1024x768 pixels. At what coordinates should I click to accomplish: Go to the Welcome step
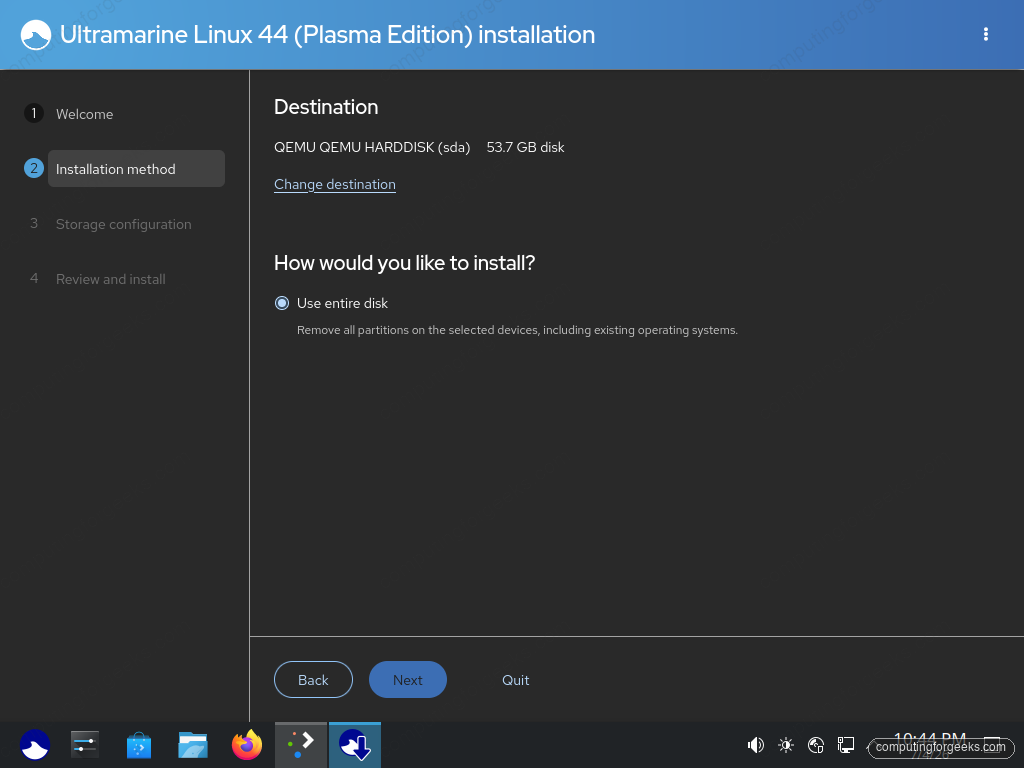[x=84, y=114]
